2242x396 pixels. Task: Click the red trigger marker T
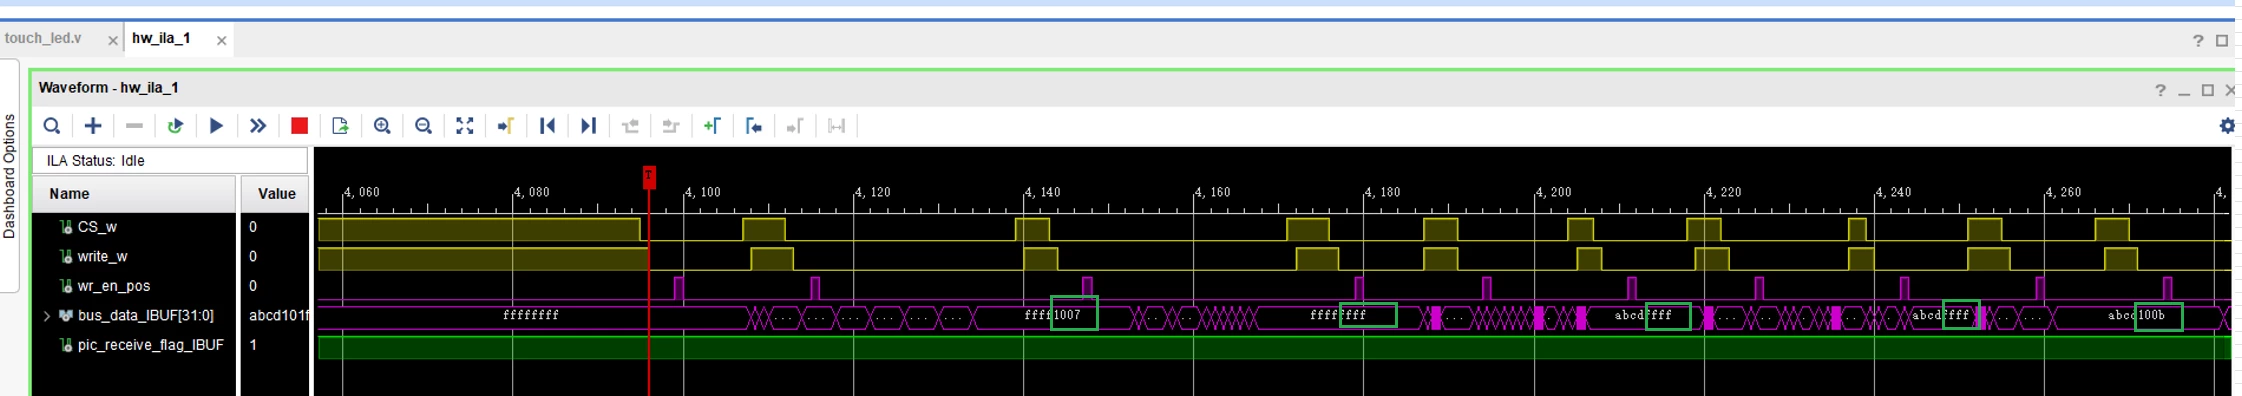tap(649, 177)
